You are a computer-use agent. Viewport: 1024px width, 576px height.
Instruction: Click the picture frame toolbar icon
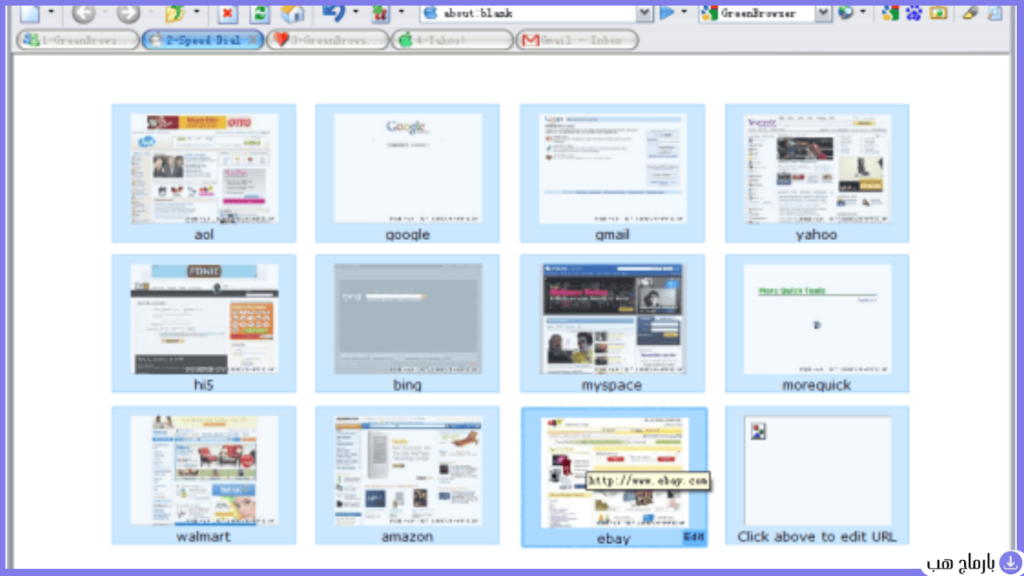(938, 12)
